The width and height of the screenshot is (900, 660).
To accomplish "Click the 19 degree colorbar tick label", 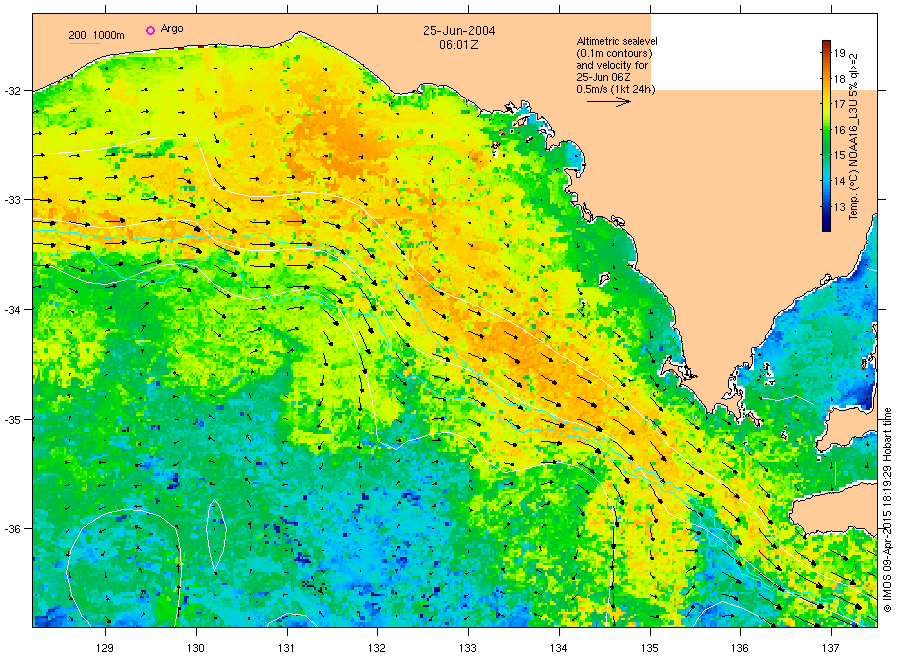I will pos(840,53).
